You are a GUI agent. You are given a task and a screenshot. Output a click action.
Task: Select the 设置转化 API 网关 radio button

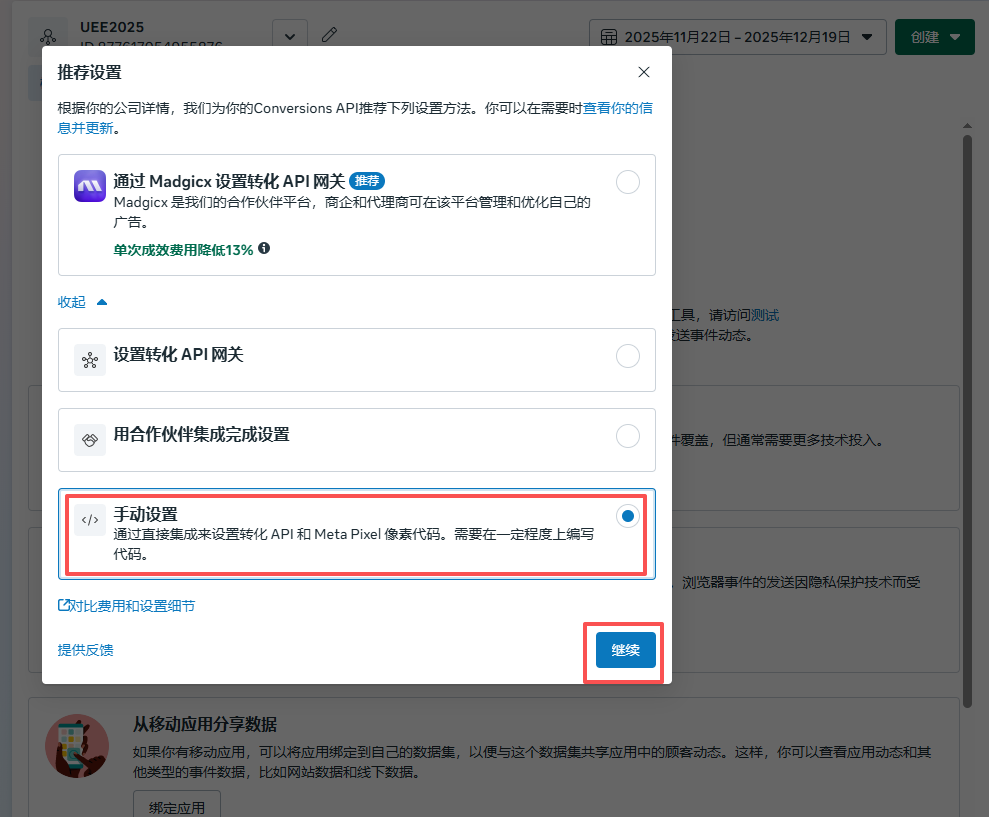627,356
